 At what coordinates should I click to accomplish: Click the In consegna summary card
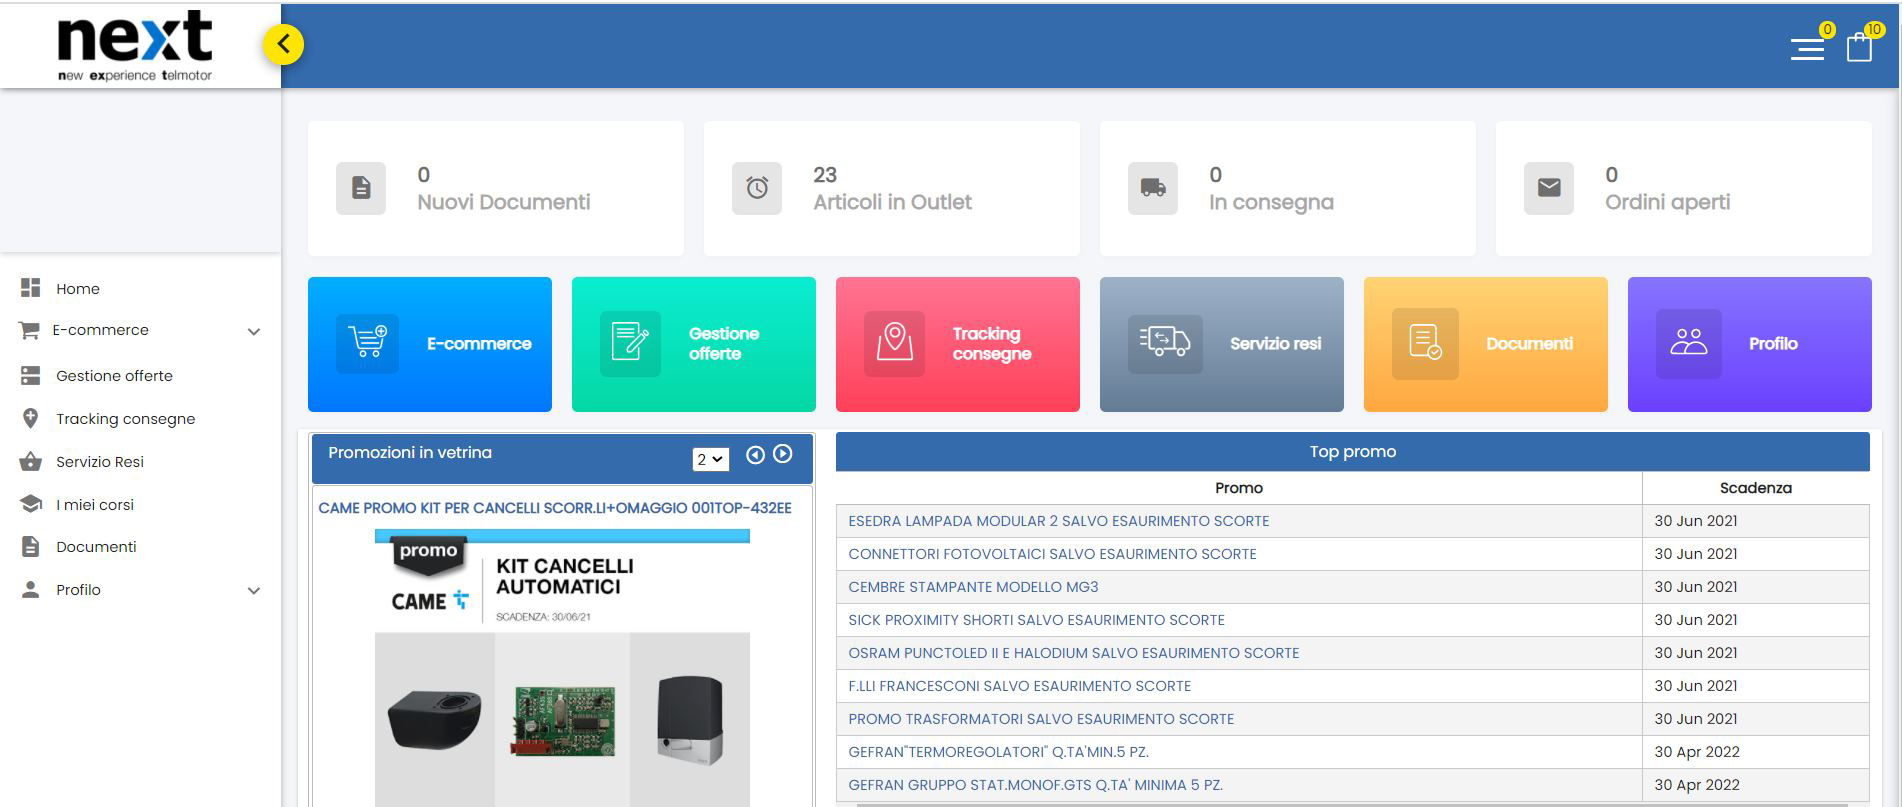[x=1288, y=188]
